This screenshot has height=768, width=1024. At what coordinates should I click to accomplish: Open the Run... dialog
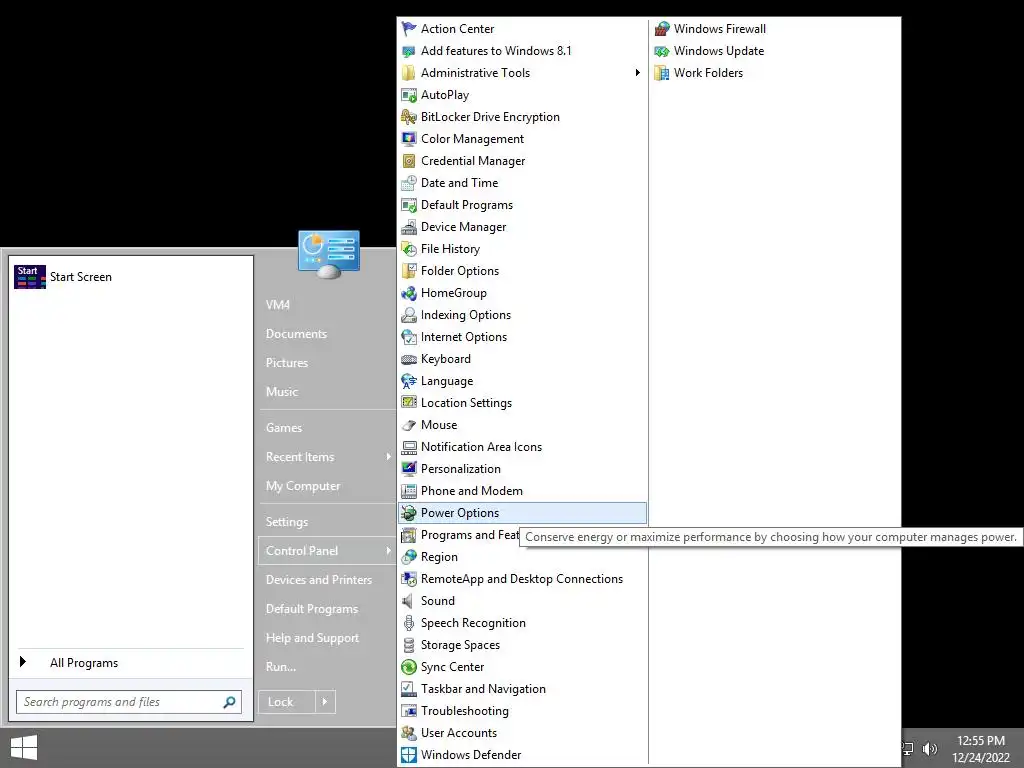click(x=281, y=667)
